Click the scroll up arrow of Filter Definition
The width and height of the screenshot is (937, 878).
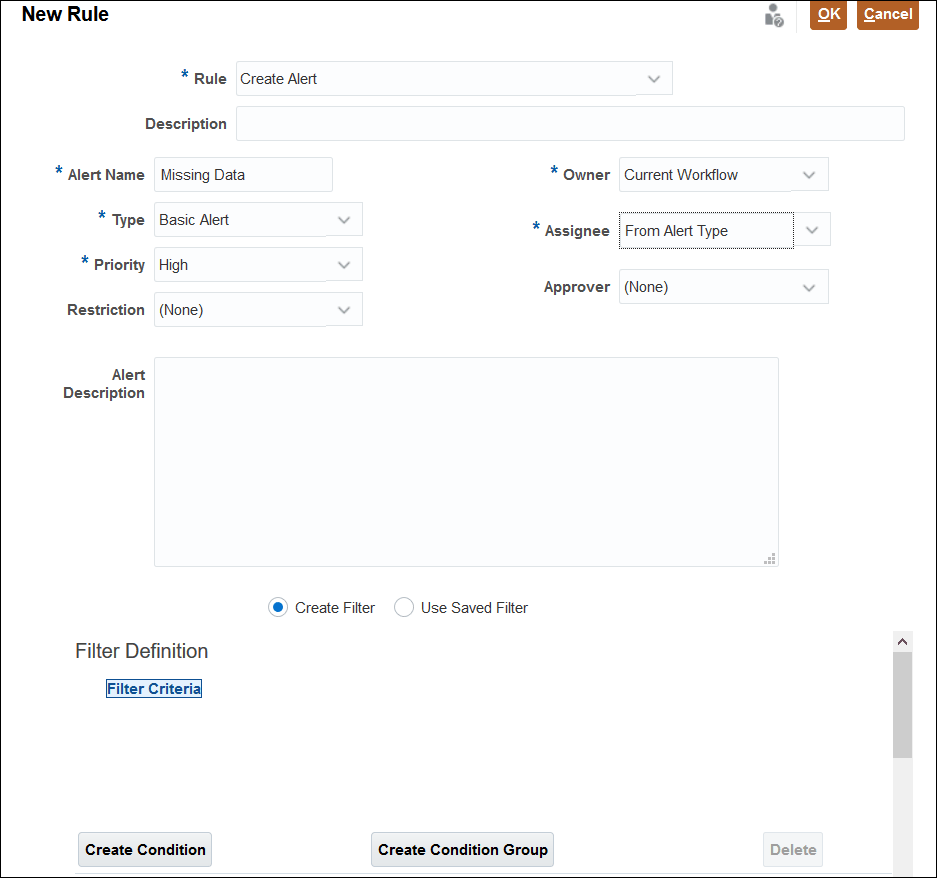tap(902, 641)
